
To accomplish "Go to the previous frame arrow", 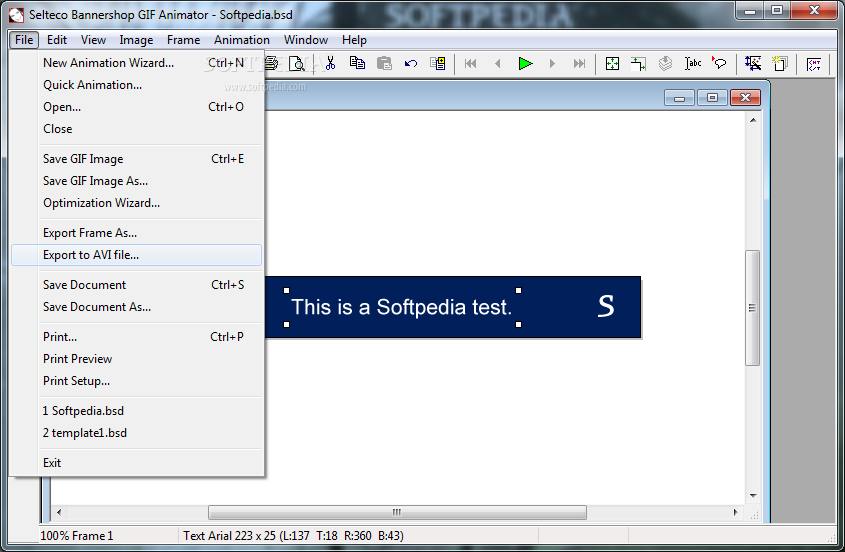I will tap(497, 64).
